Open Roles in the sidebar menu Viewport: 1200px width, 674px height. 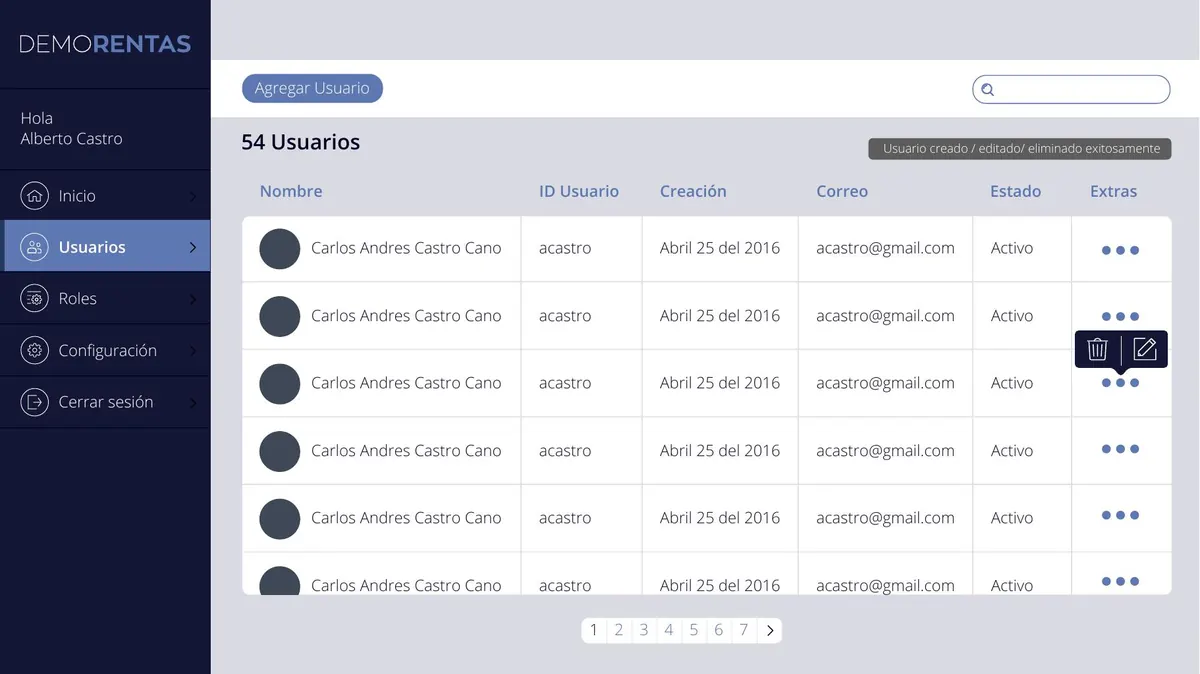(x=105, y=298)
